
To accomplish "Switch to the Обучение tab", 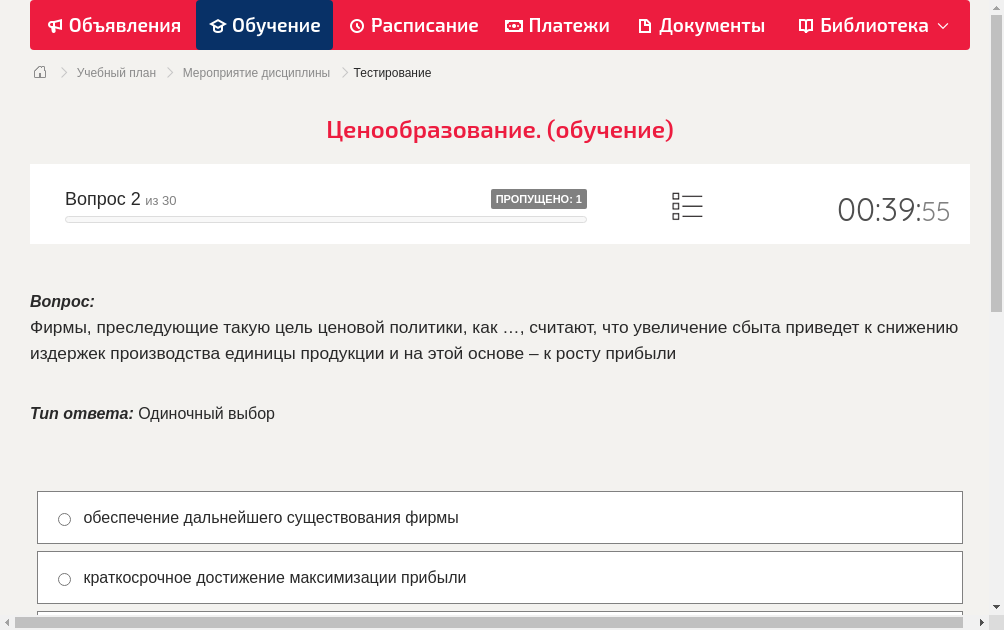I will (x=264, y=25).
